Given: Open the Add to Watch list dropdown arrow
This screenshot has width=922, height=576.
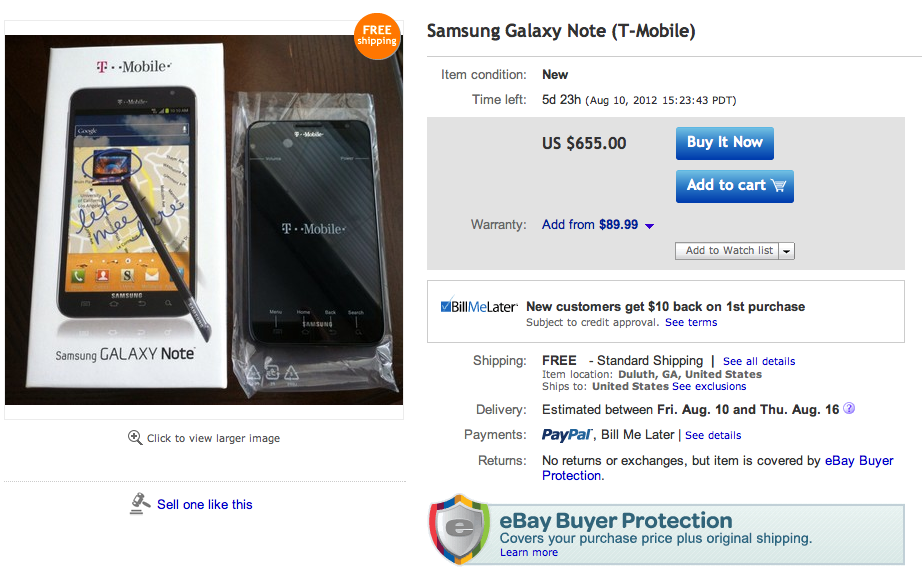Looking at the screenshot, I should 787,251.
